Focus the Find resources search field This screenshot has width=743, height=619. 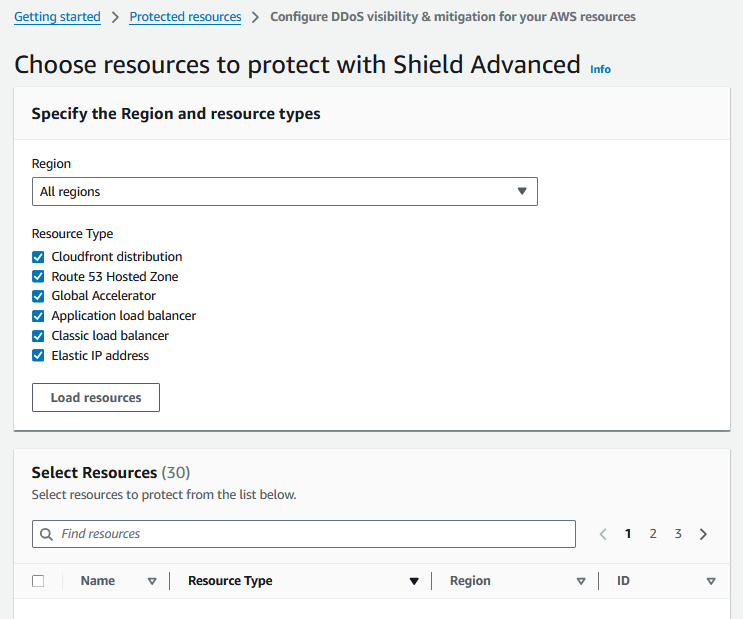tap(310, 534)
